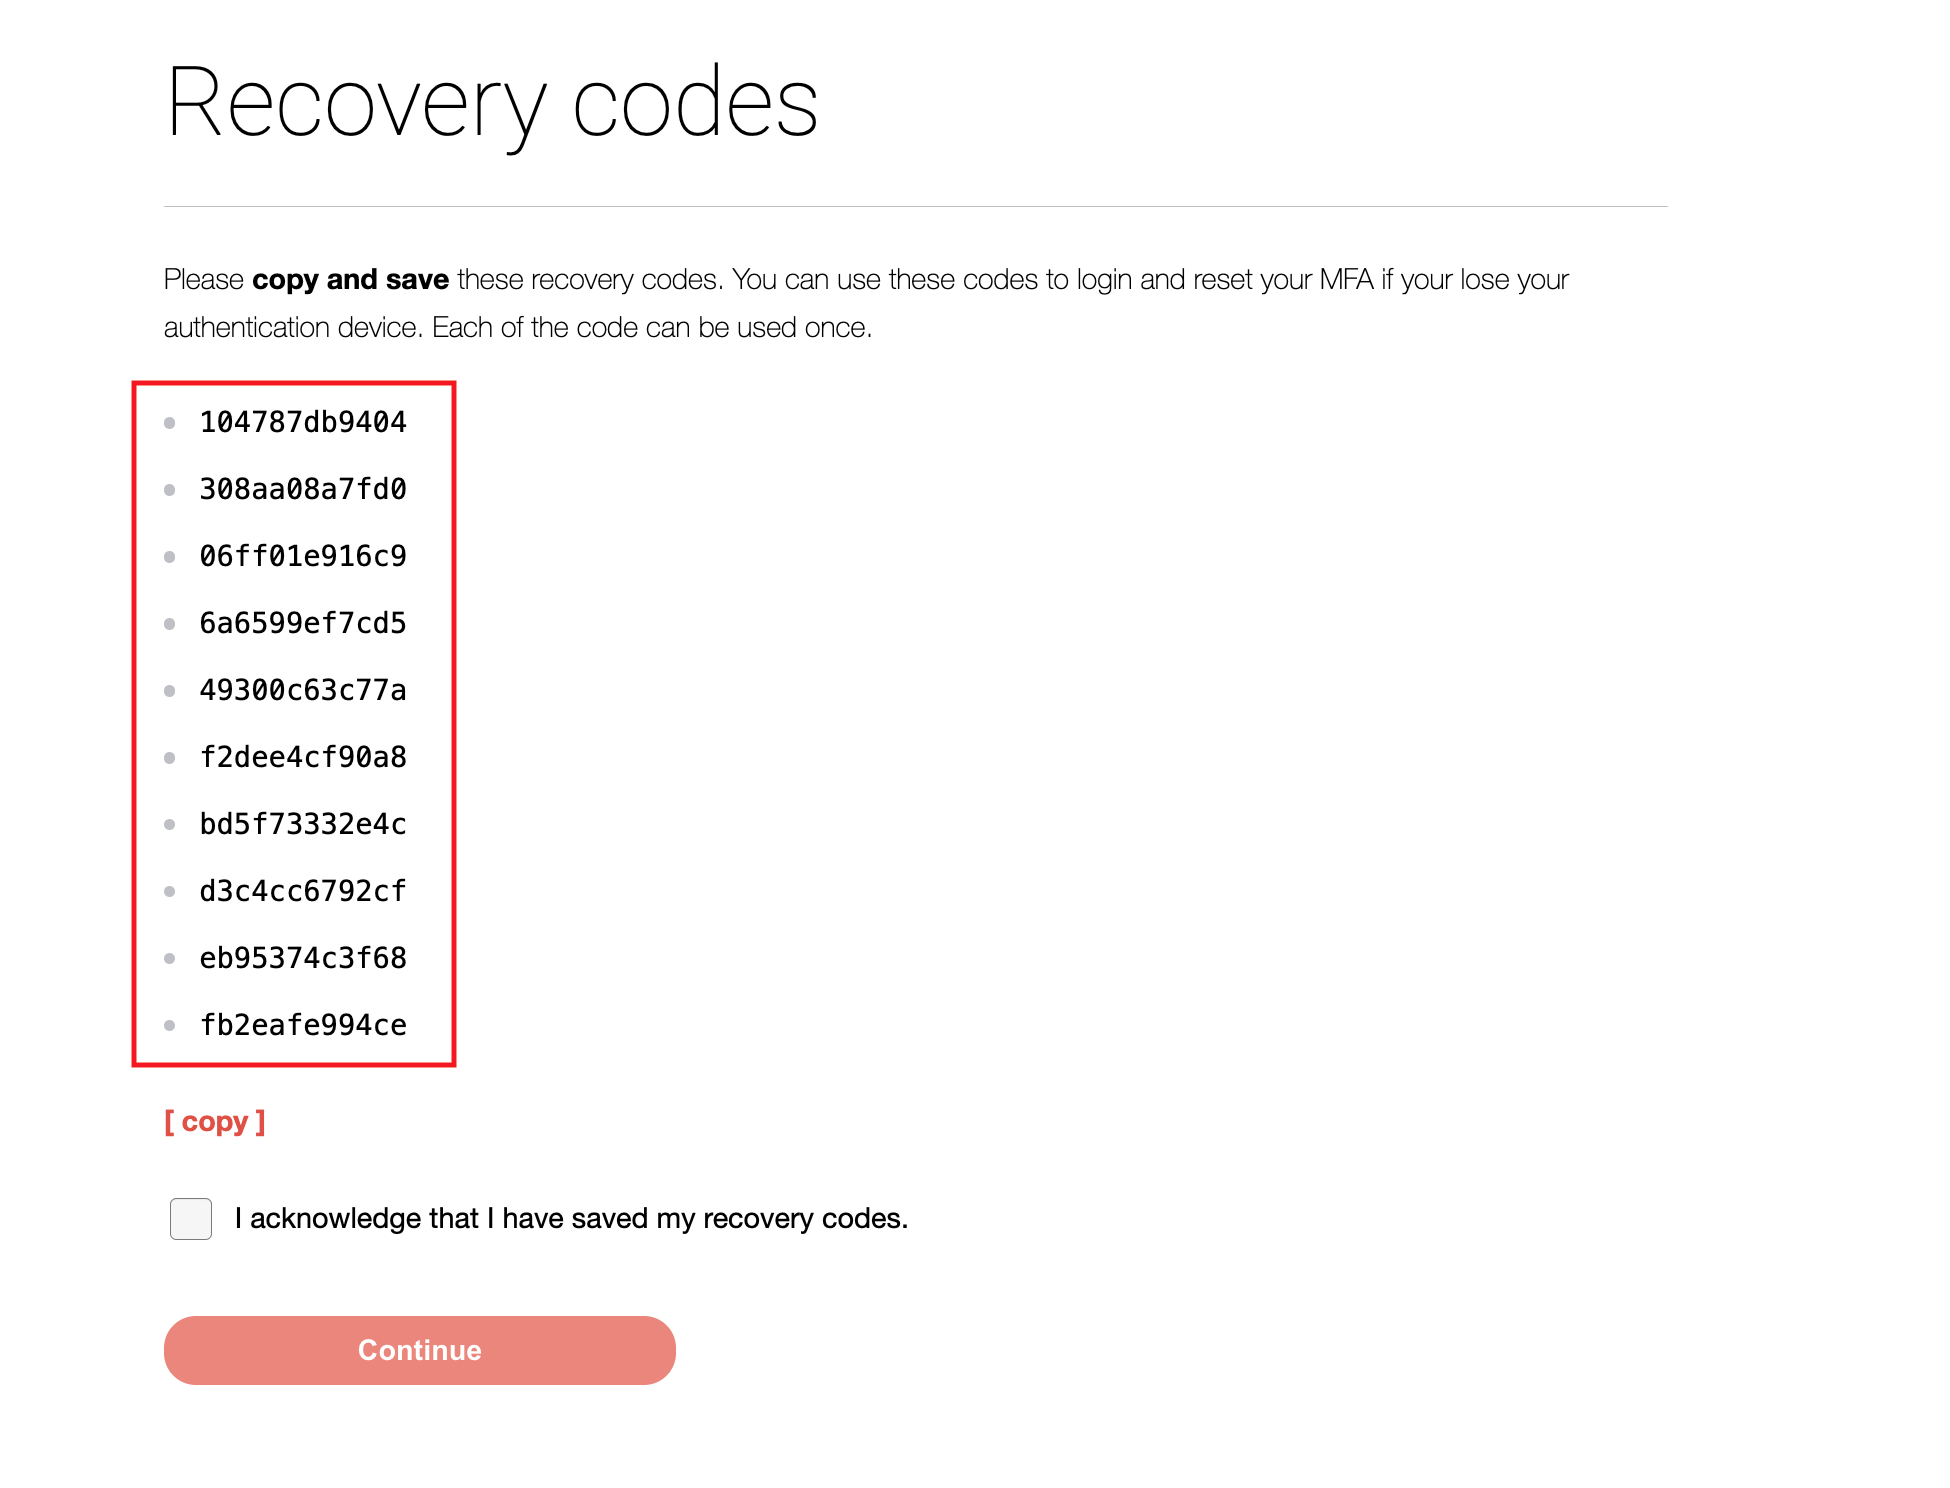The height and width of the screenshot is (1488, 1950).
Task: Select recovery code 308aa08a7fd0
Action: [303, 489]
